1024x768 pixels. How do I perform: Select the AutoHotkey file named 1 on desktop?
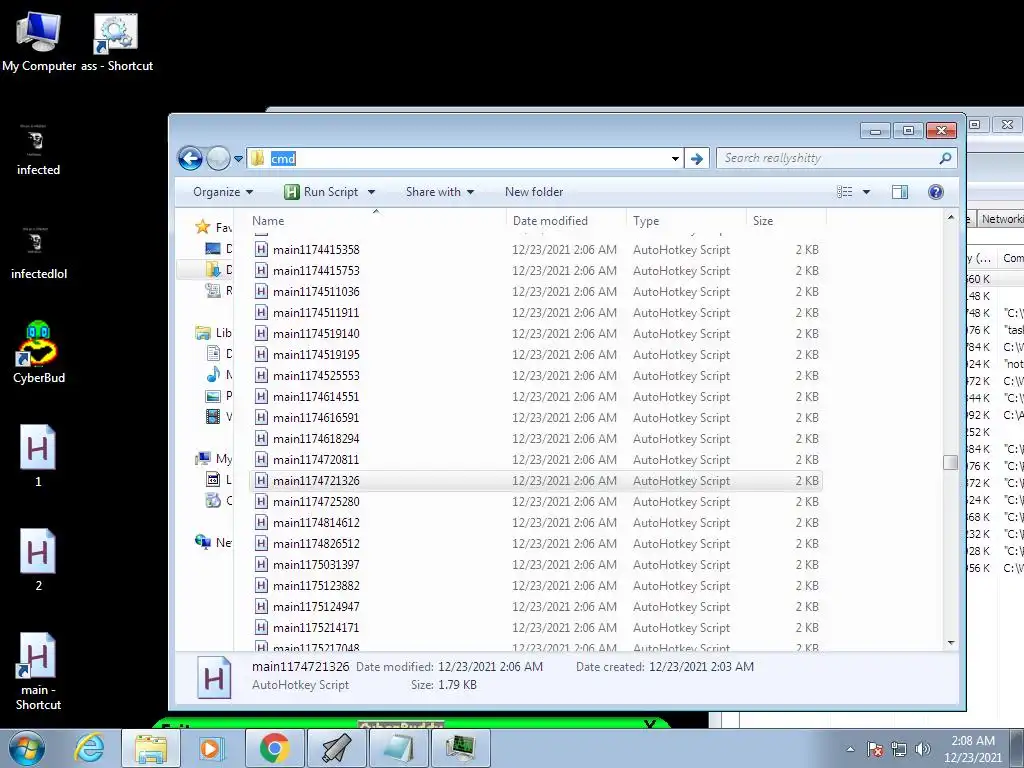click(x=38, y=456)
